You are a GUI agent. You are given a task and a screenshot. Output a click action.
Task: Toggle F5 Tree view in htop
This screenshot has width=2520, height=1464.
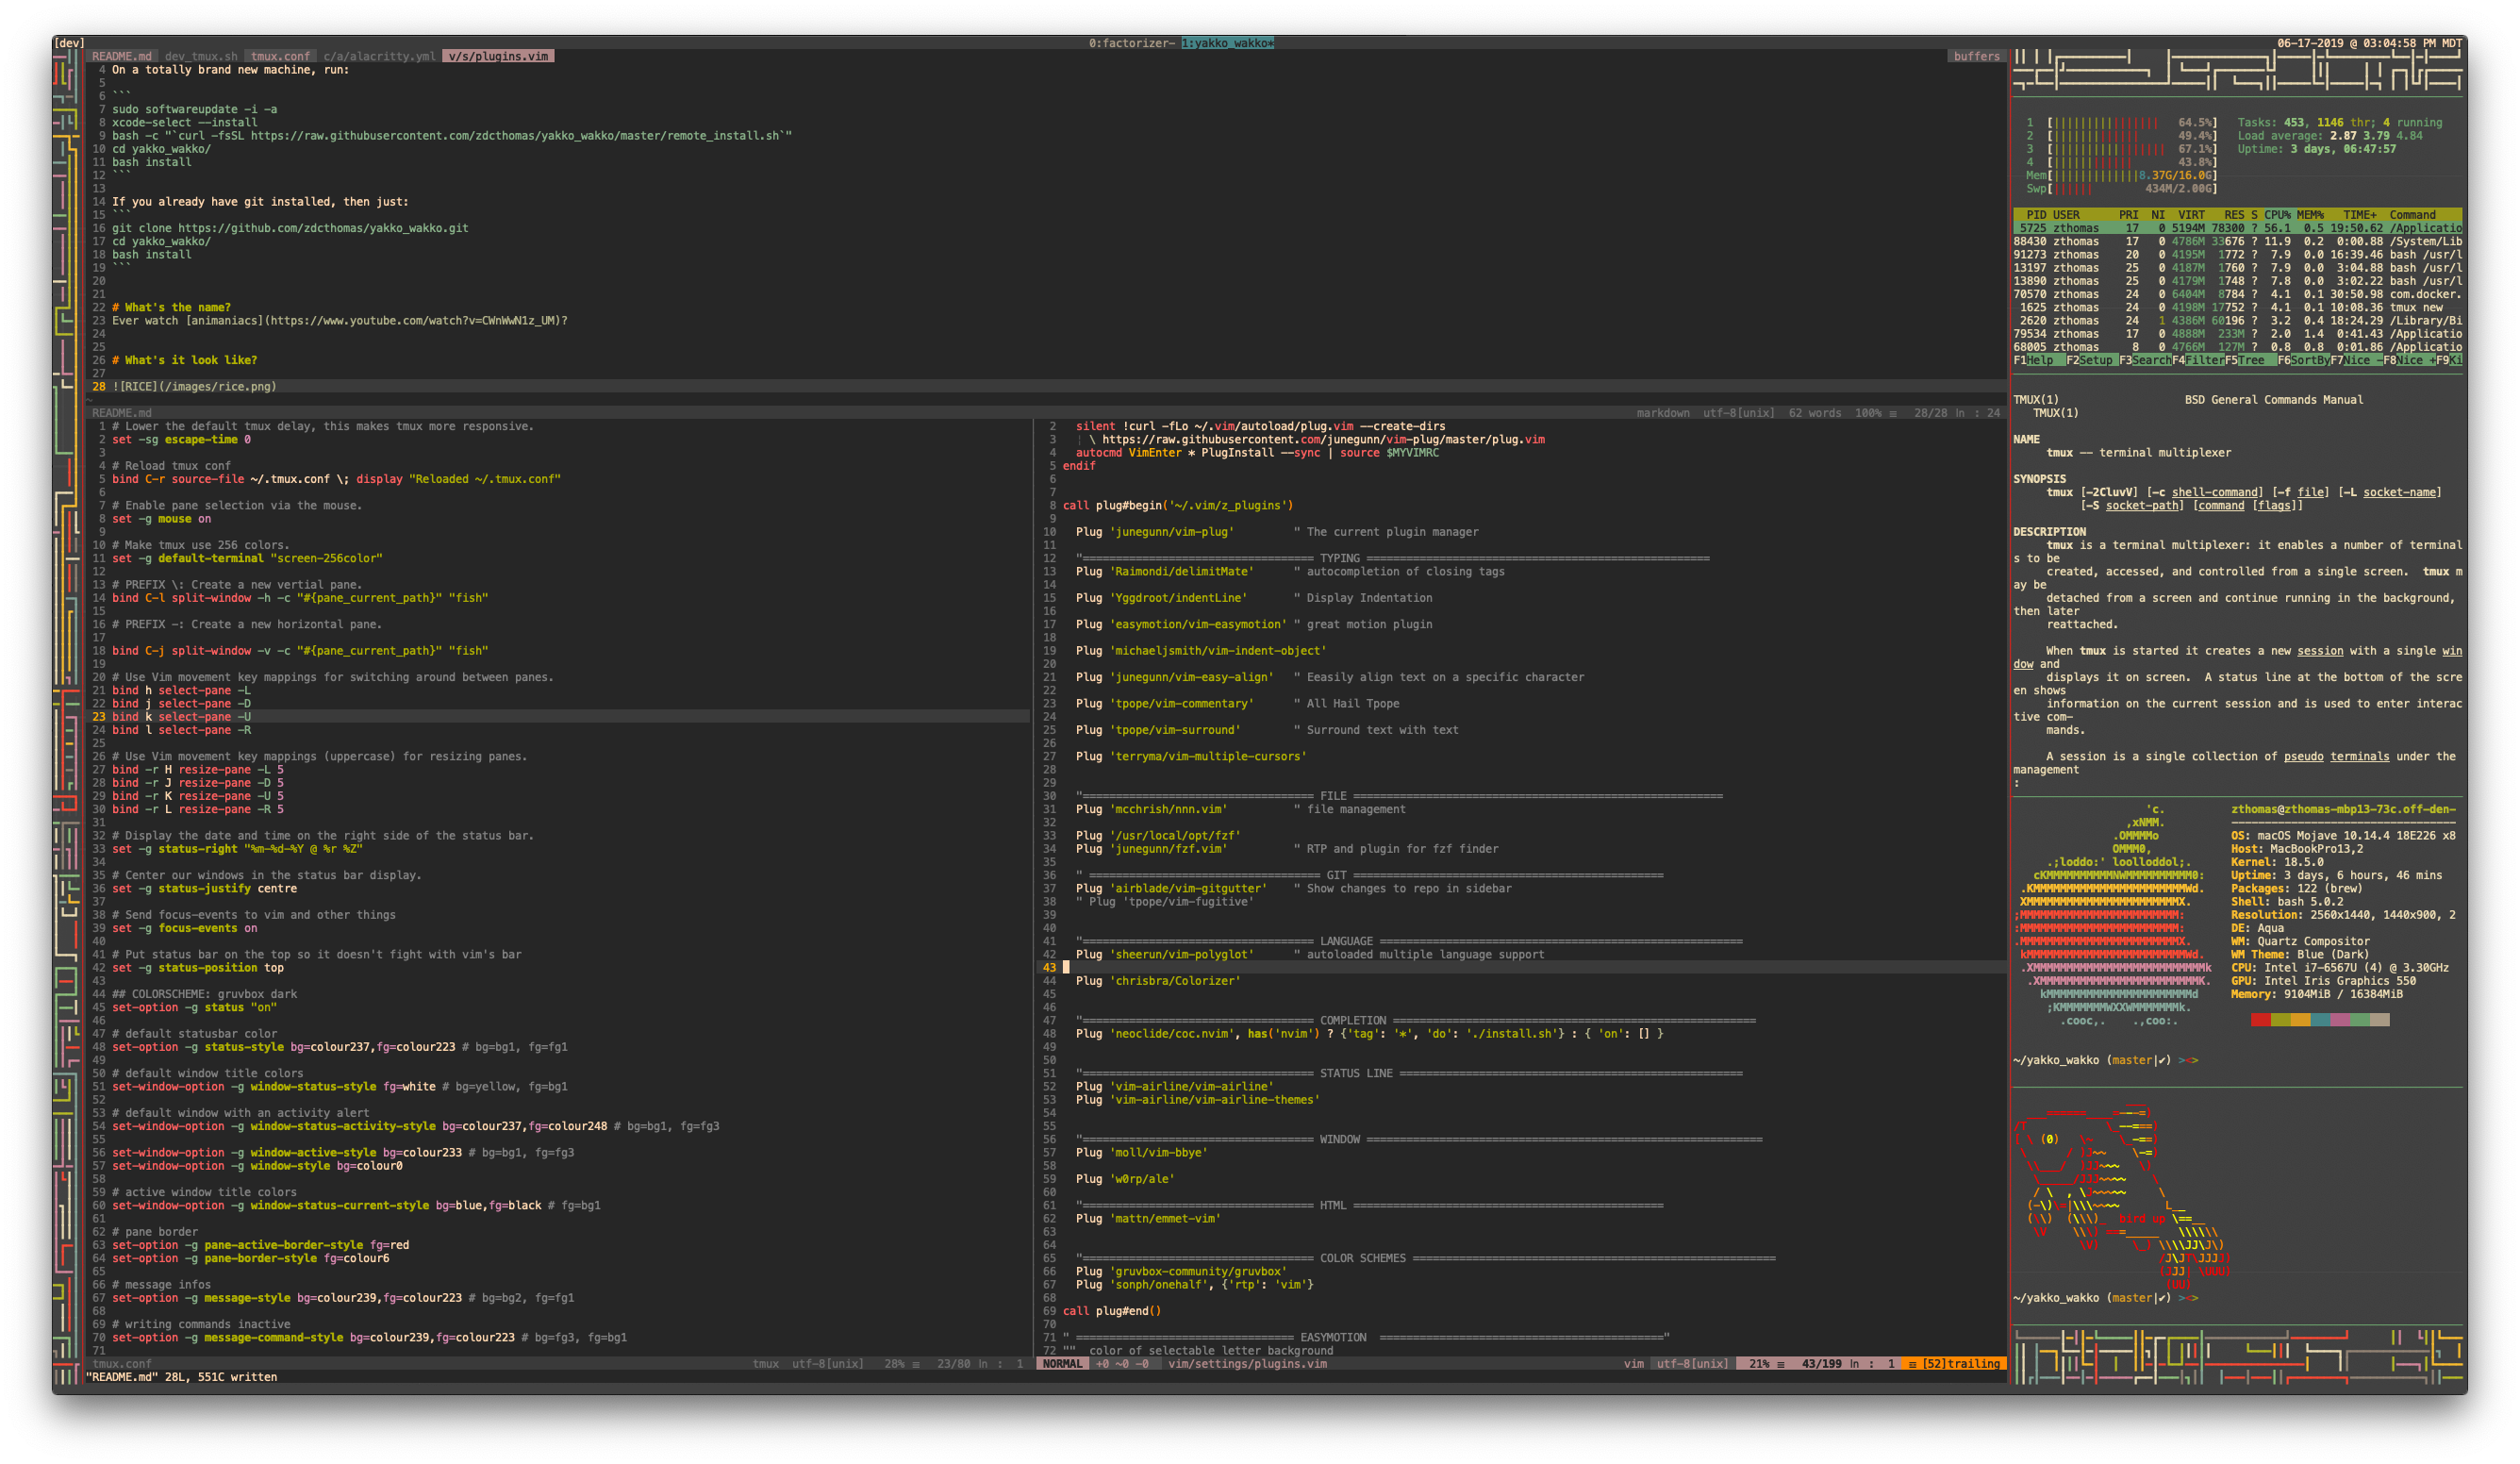pos(2251,360)
